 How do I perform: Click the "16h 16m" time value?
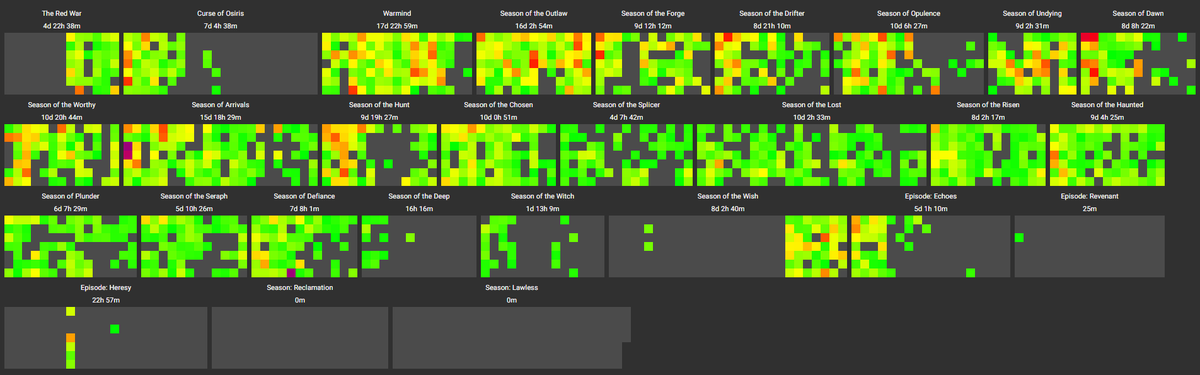point(419,208)
